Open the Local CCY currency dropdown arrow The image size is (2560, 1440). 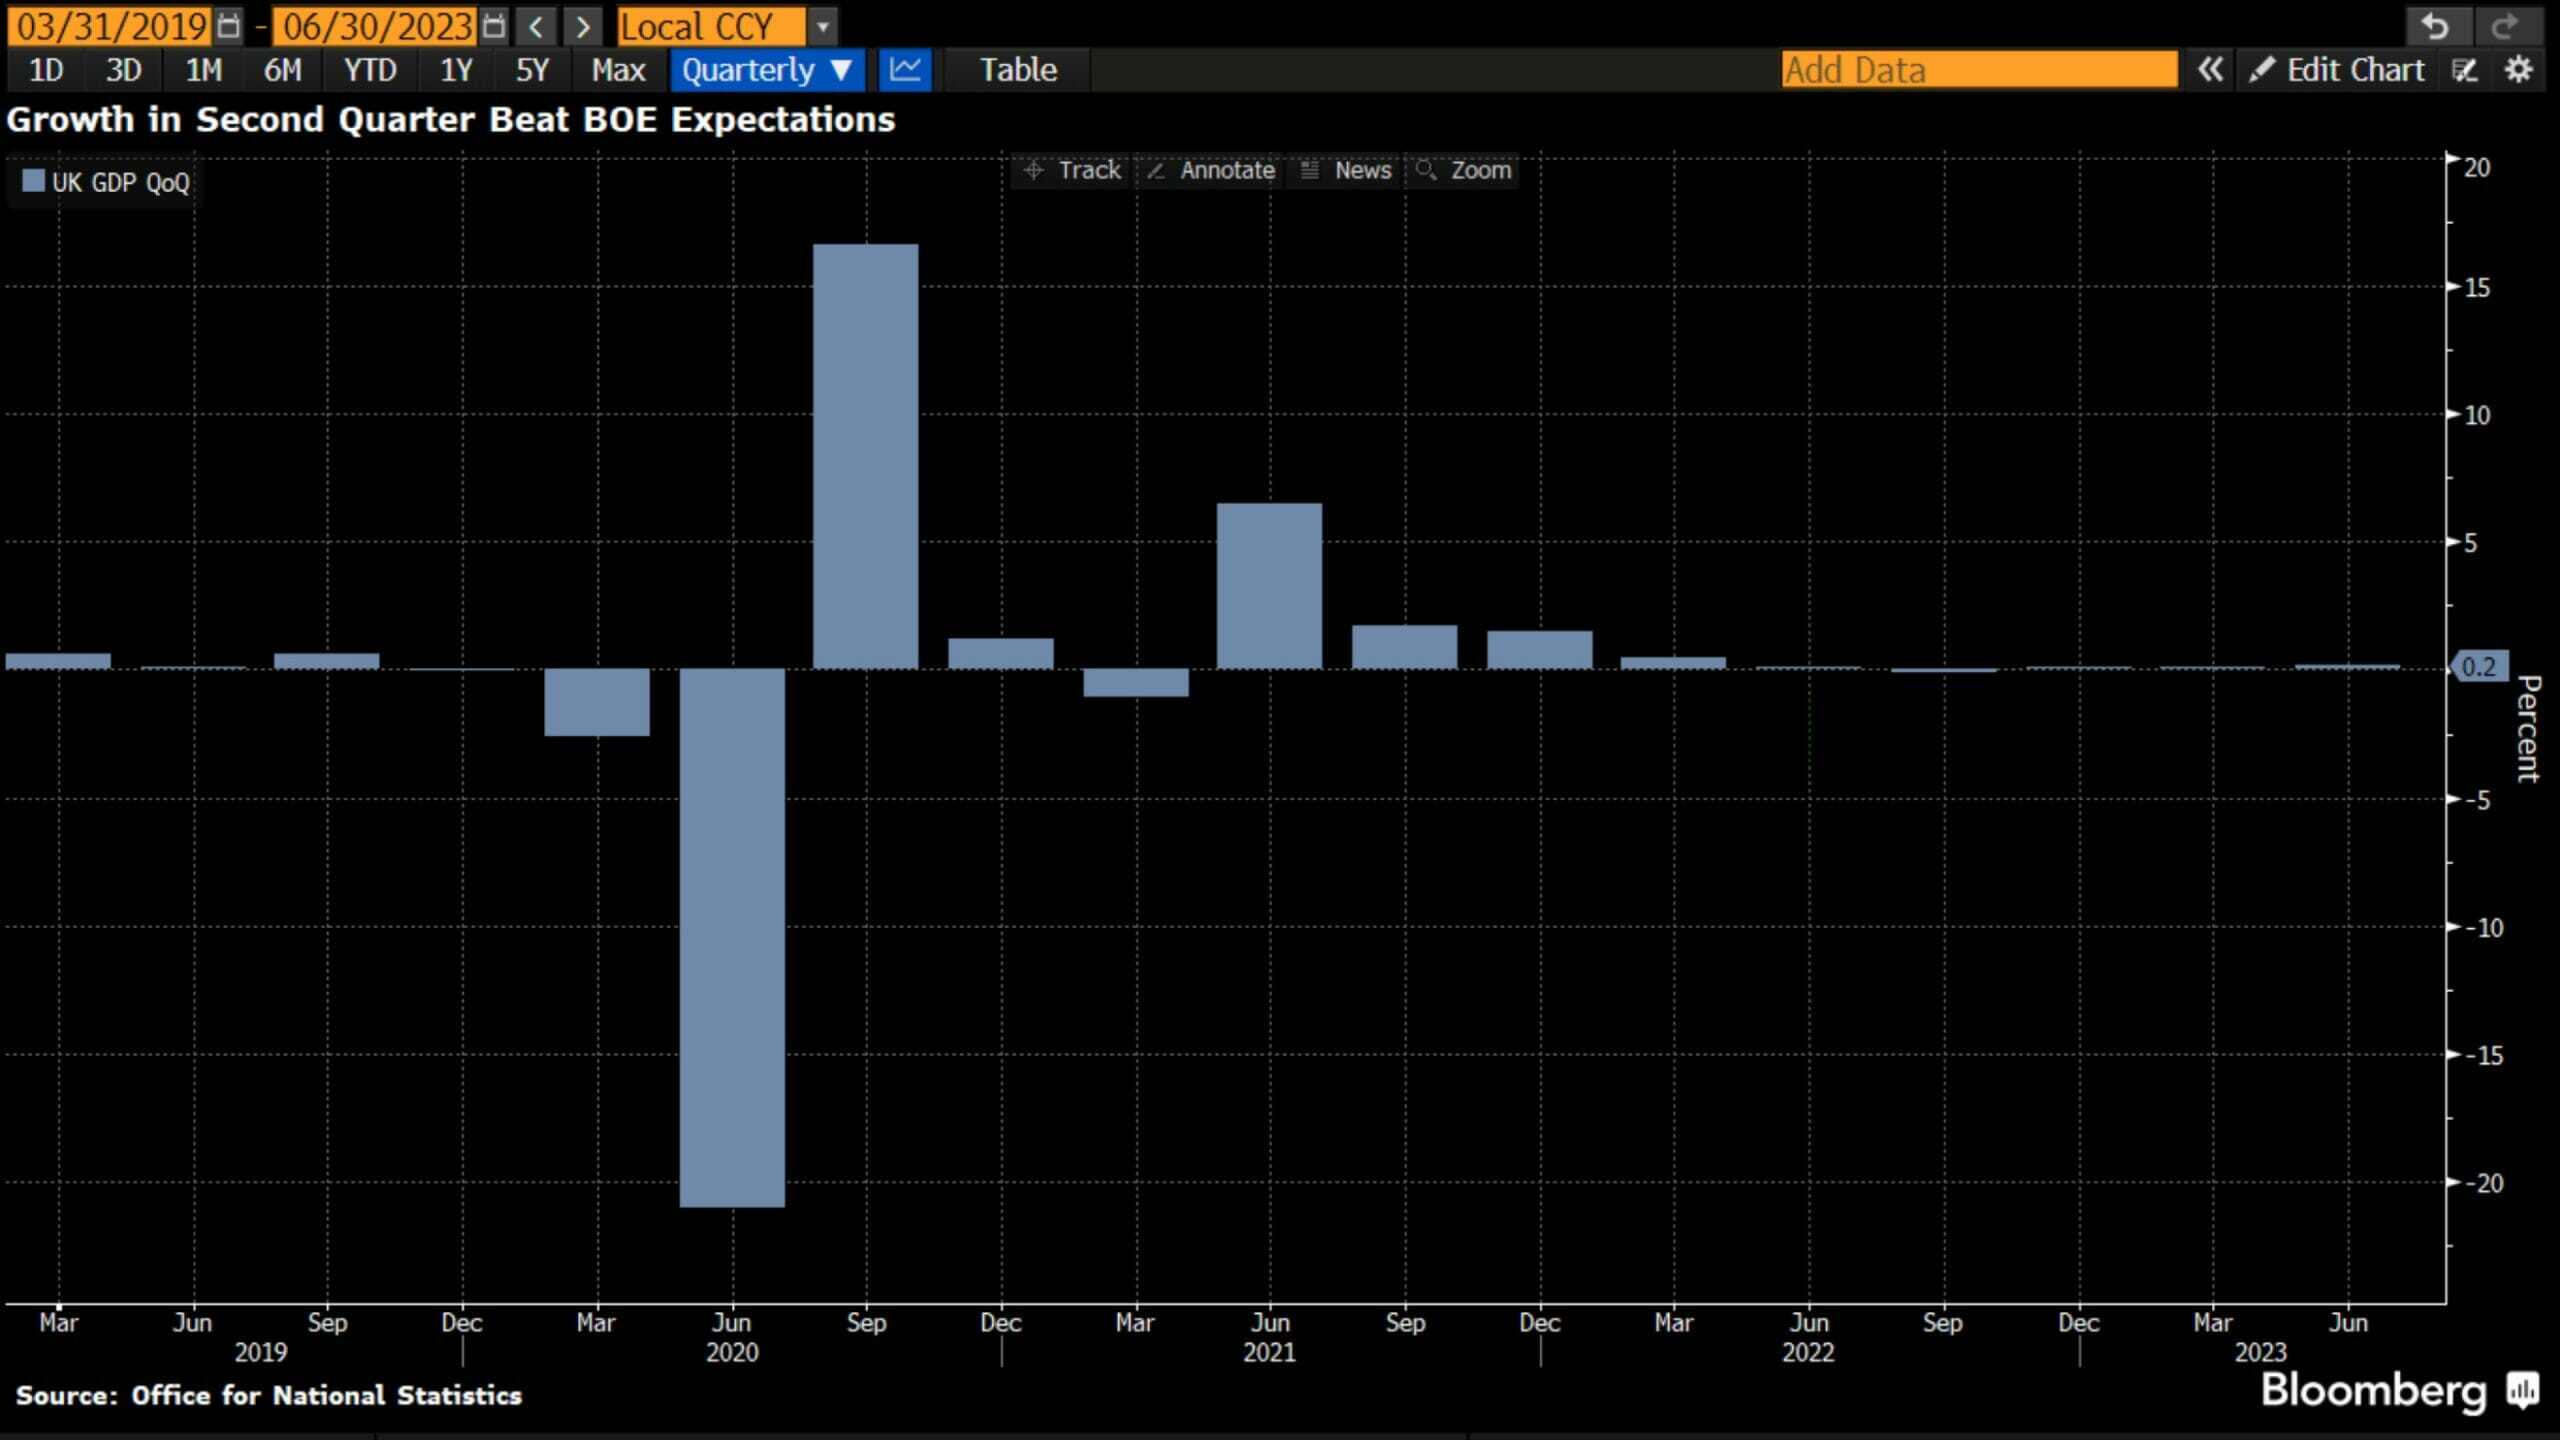822,26
